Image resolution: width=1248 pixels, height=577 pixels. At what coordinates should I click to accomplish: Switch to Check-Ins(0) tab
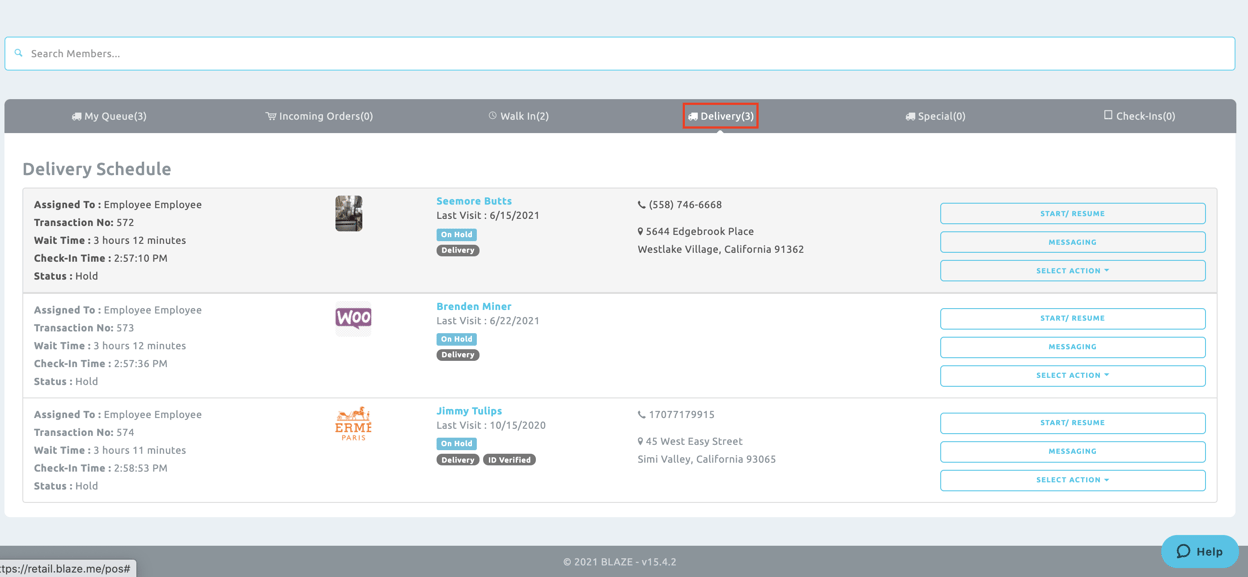click(1139, 116)
